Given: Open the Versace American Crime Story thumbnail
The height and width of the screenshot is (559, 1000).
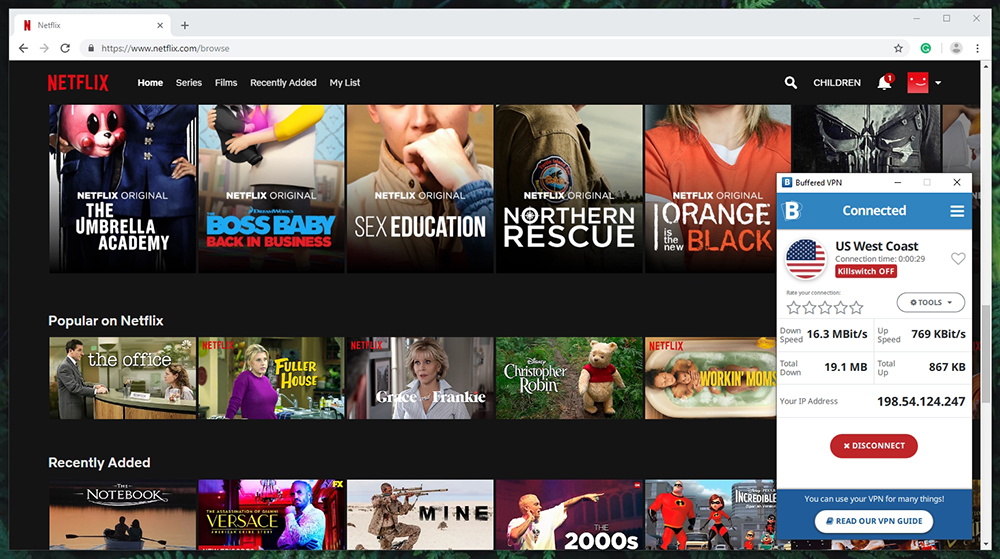Looking at the screenshot, I should click(x=271, y=514).
